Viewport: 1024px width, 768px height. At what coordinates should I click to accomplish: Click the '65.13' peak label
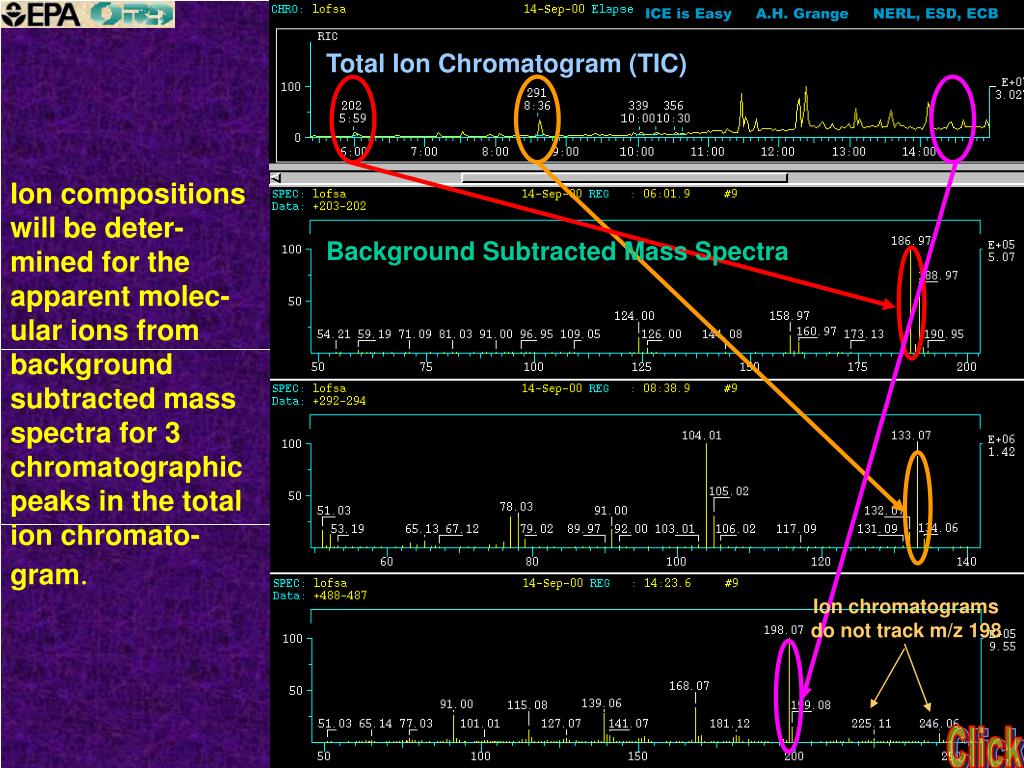point(421,528)
